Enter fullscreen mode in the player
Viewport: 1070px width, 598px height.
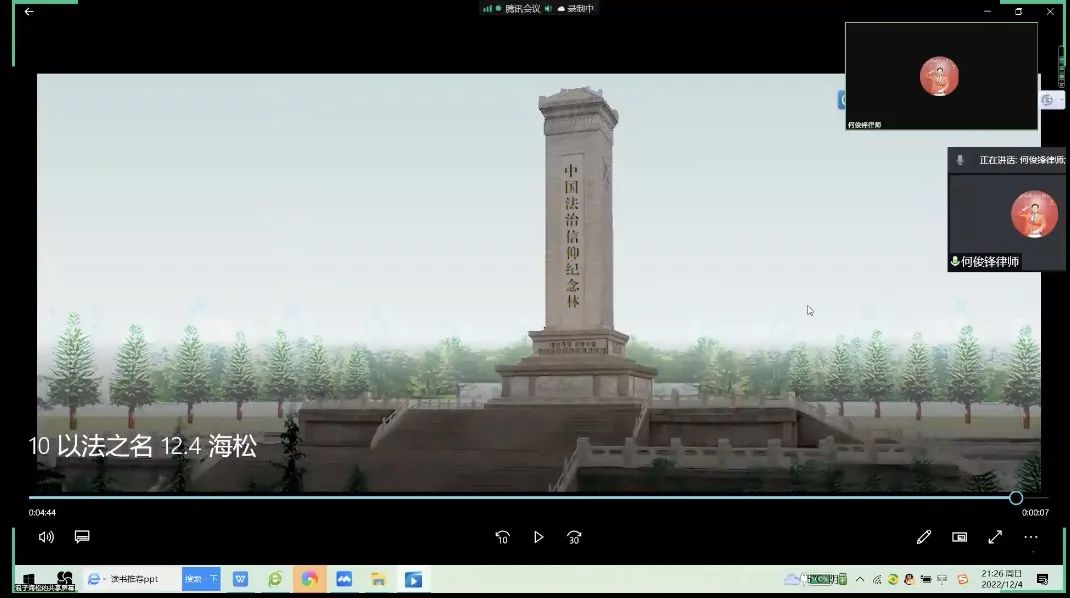tap(995, 537)
